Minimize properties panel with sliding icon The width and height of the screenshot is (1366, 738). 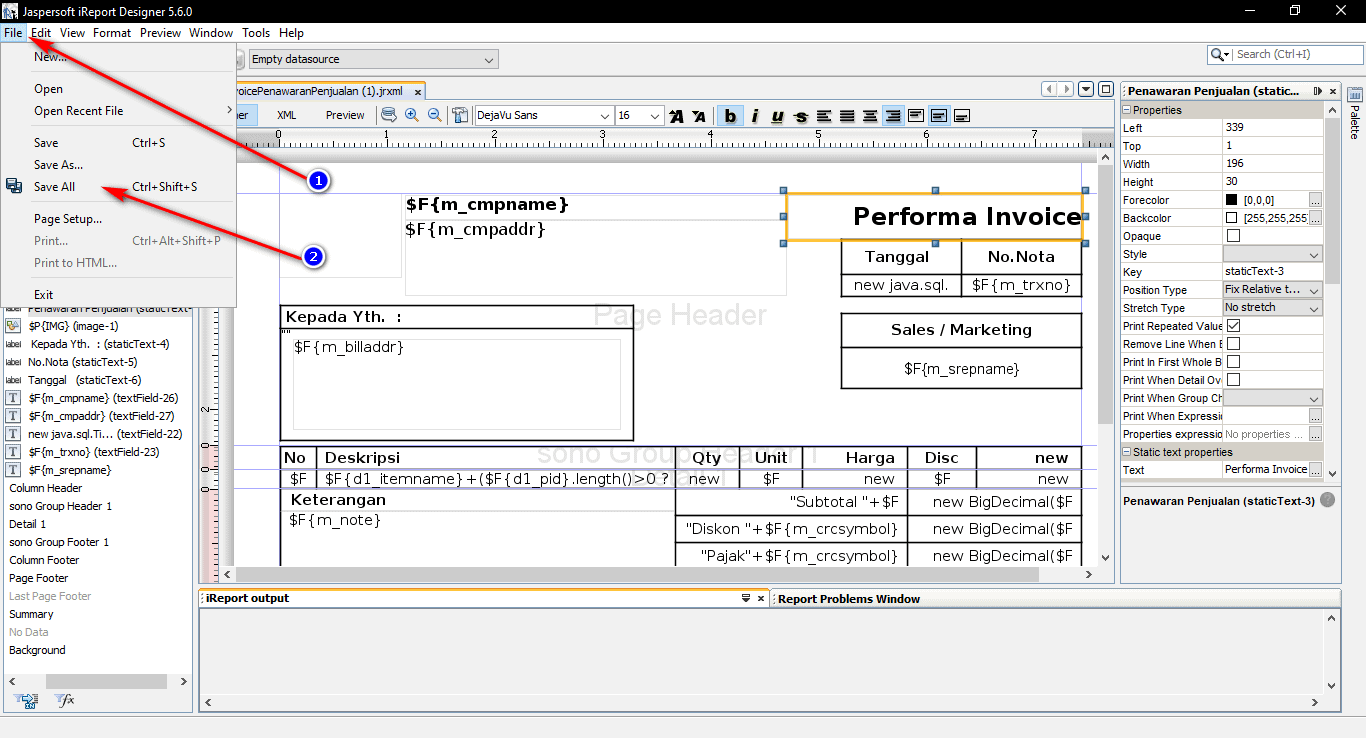pos(1319,91)
